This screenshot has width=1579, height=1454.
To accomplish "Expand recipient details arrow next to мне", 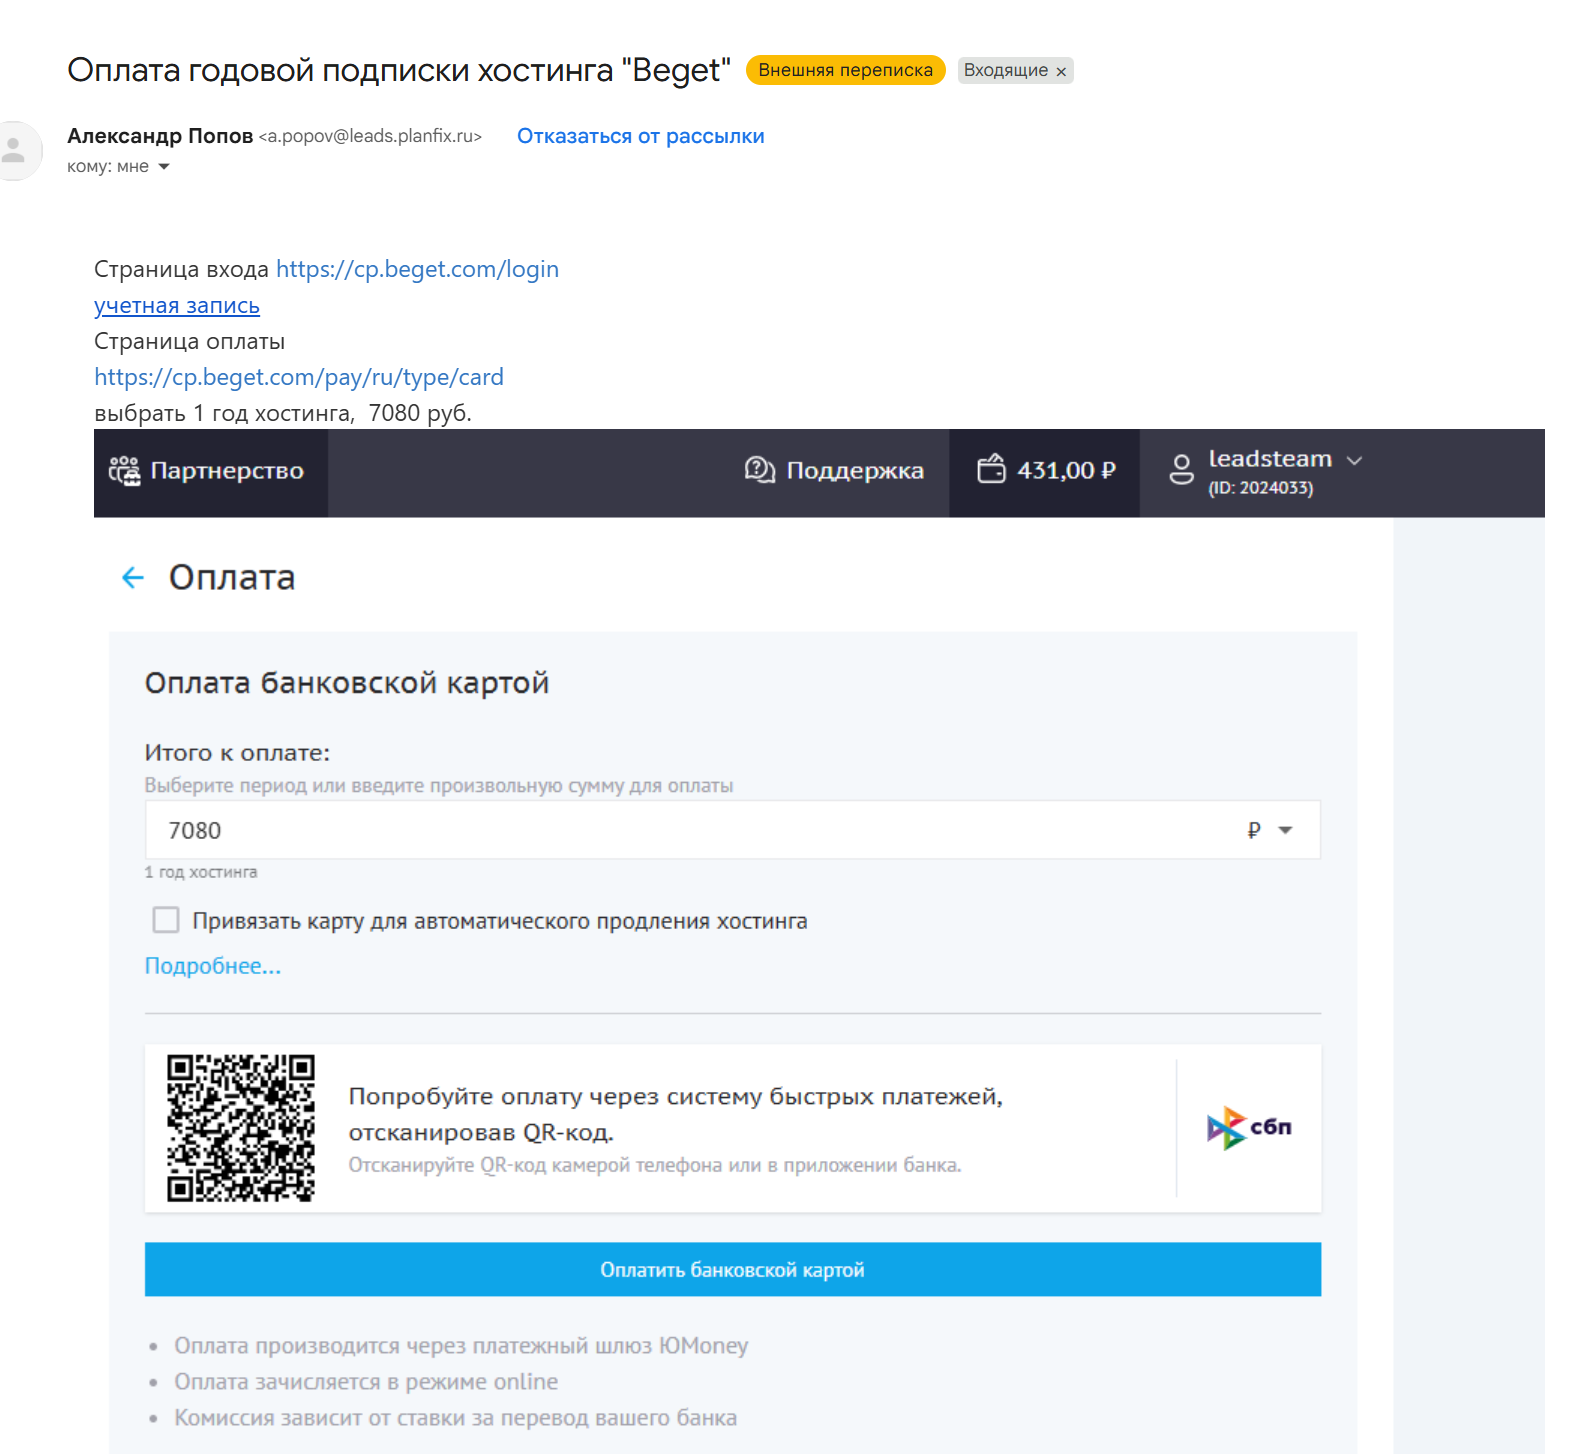I will pos(164,167).
